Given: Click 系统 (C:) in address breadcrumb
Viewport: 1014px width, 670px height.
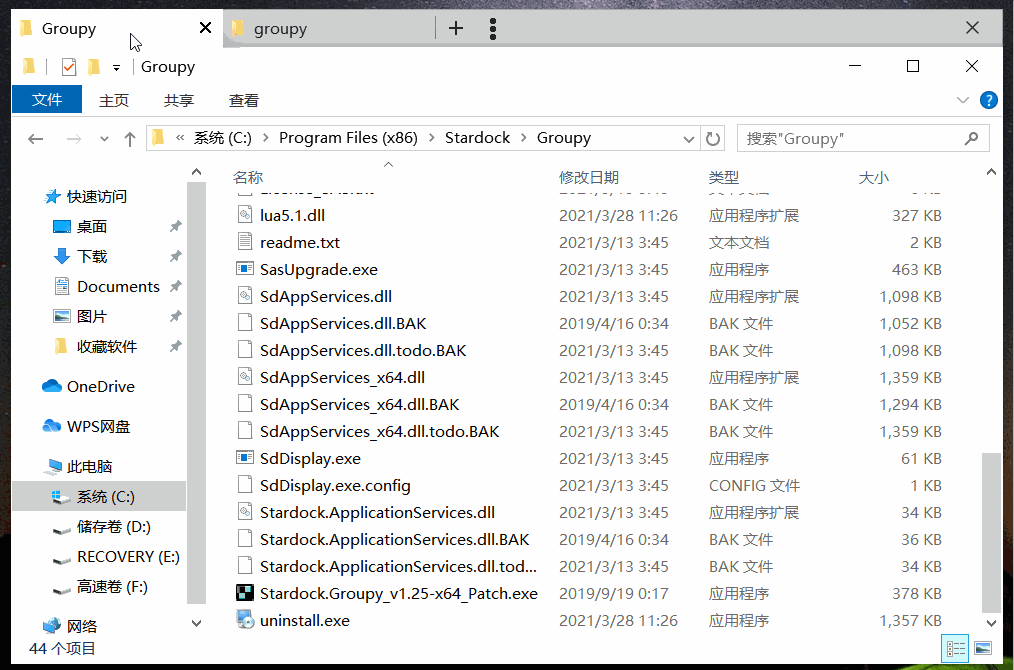Looking at the screenshot, I should [222, 138].
